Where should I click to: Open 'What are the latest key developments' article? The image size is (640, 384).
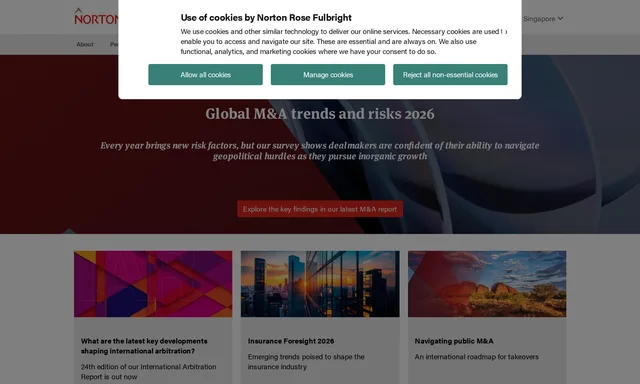click(x=144, y=346)
